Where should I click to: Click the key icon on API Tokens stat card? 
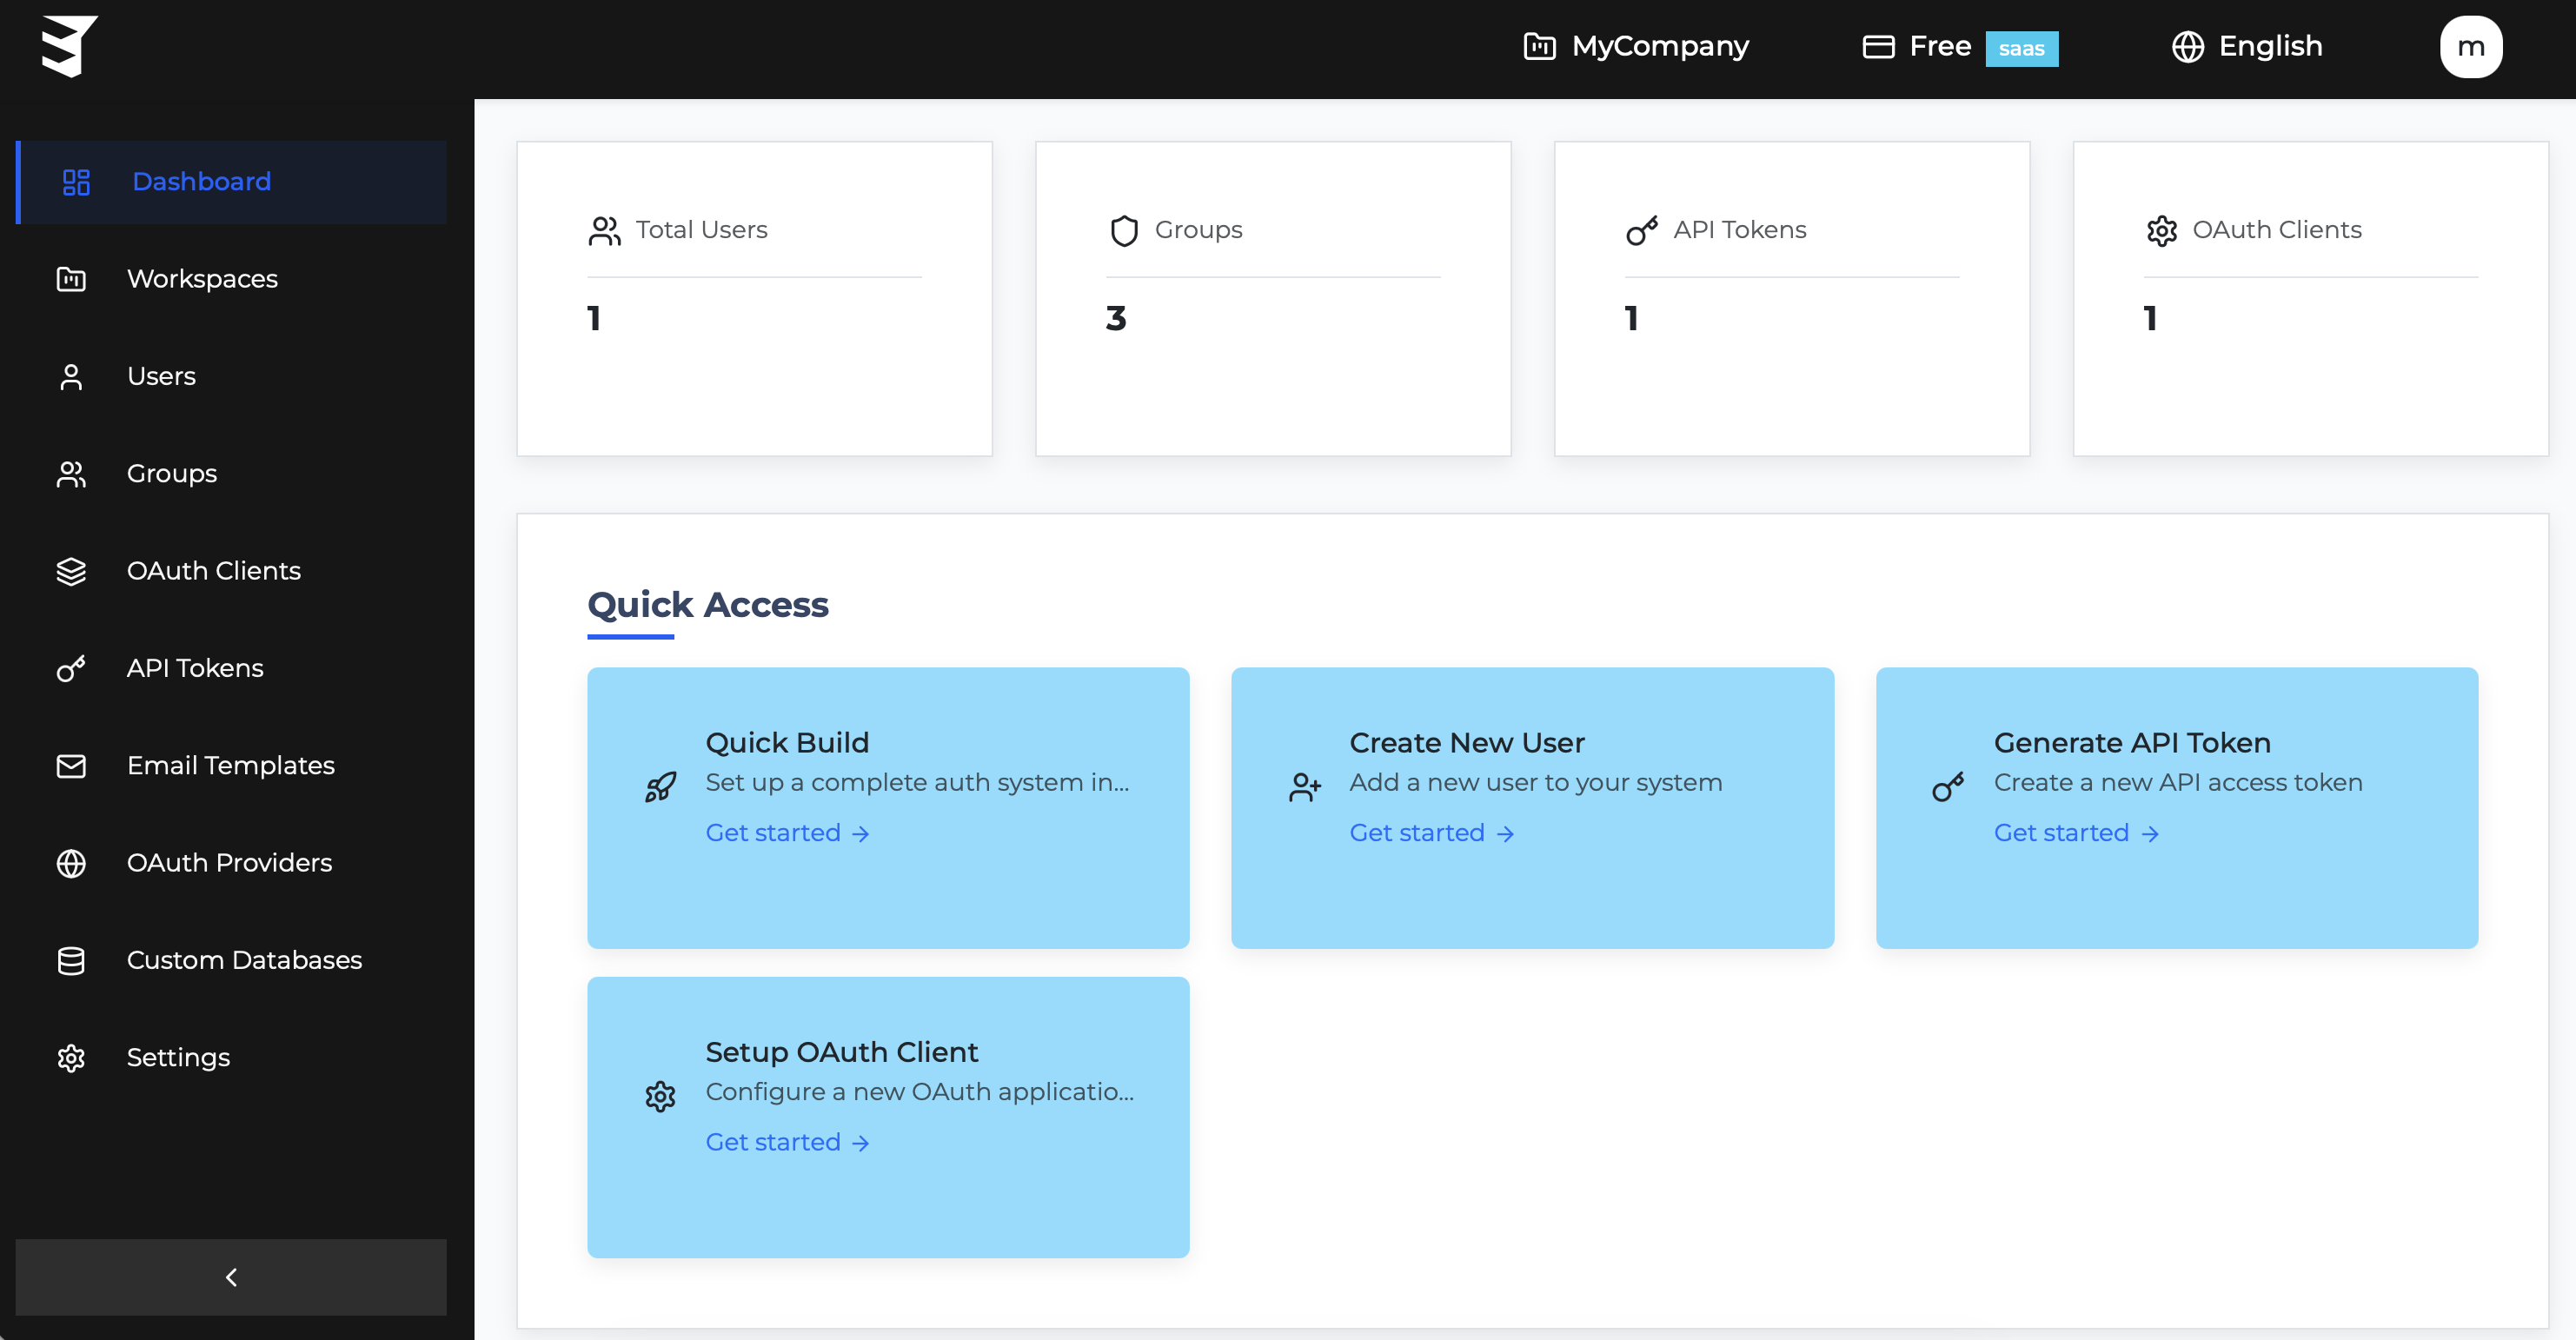(1642, 231)
